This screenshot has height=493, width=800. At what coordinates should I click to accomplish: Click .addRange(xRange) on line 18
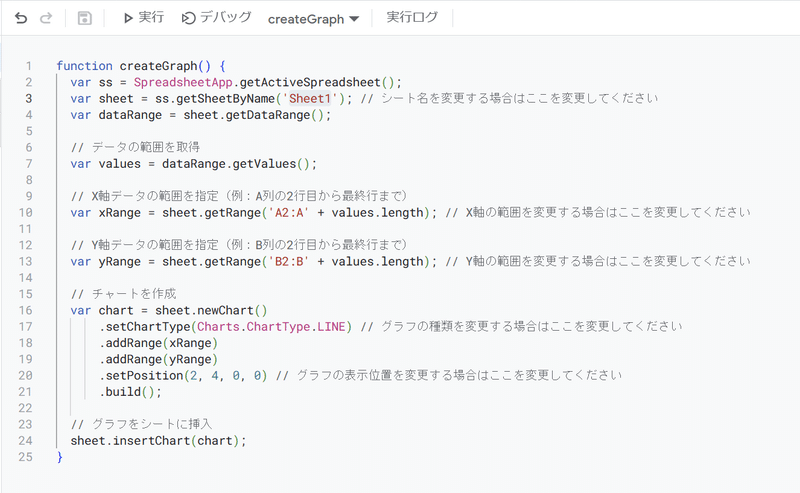click(159, 343)
